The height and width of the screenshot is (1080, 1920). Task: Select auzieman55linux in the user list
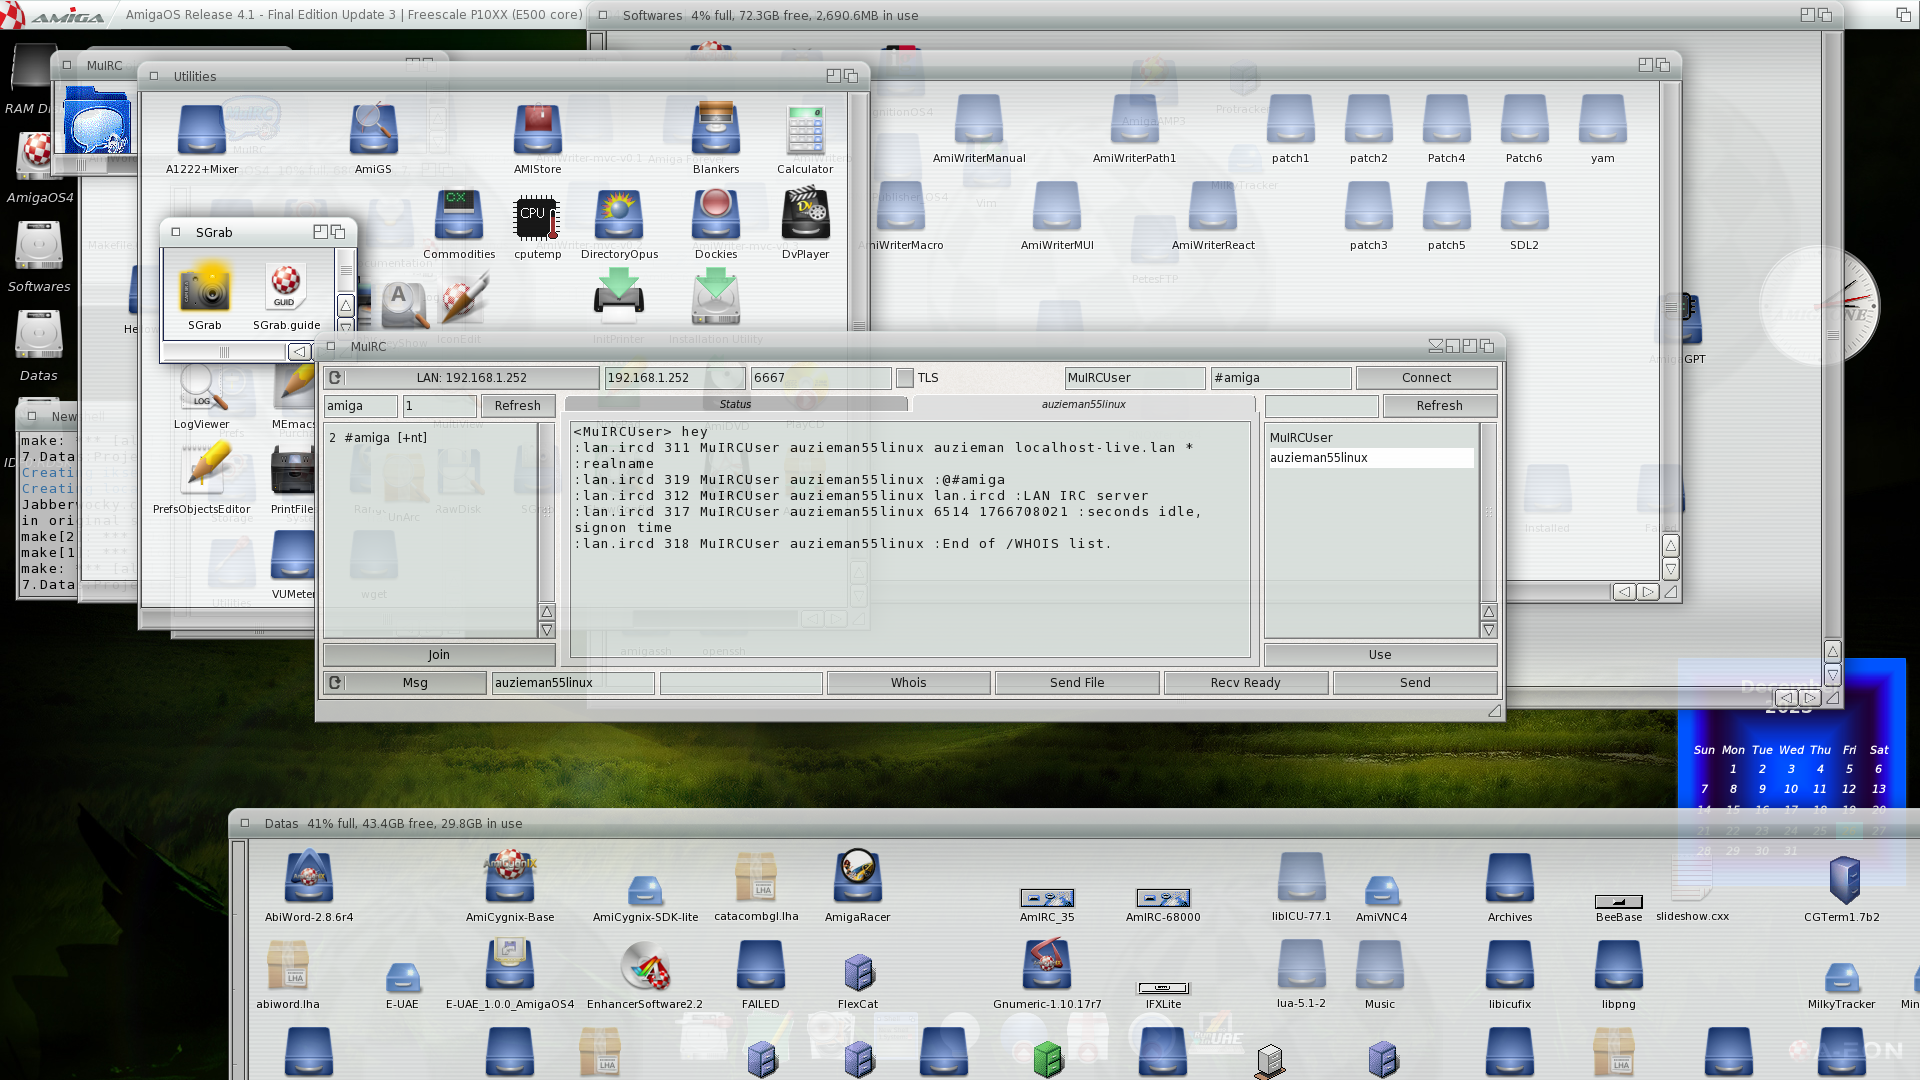(1371, 458)
